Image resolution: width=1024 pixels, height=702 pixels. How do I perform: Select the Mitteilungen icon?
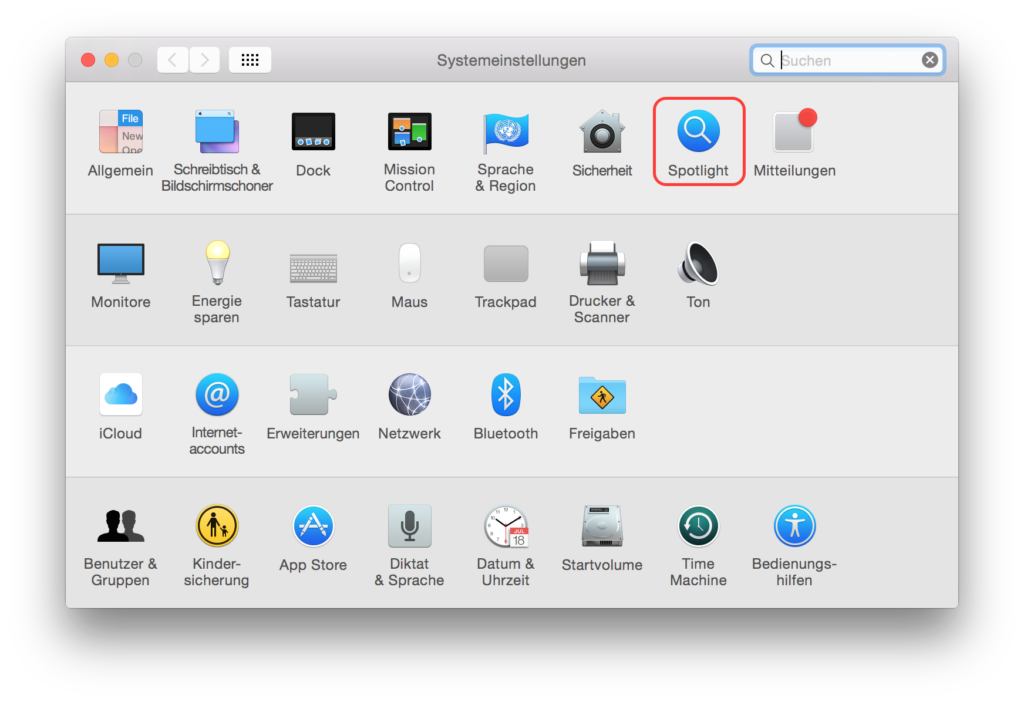794,133
